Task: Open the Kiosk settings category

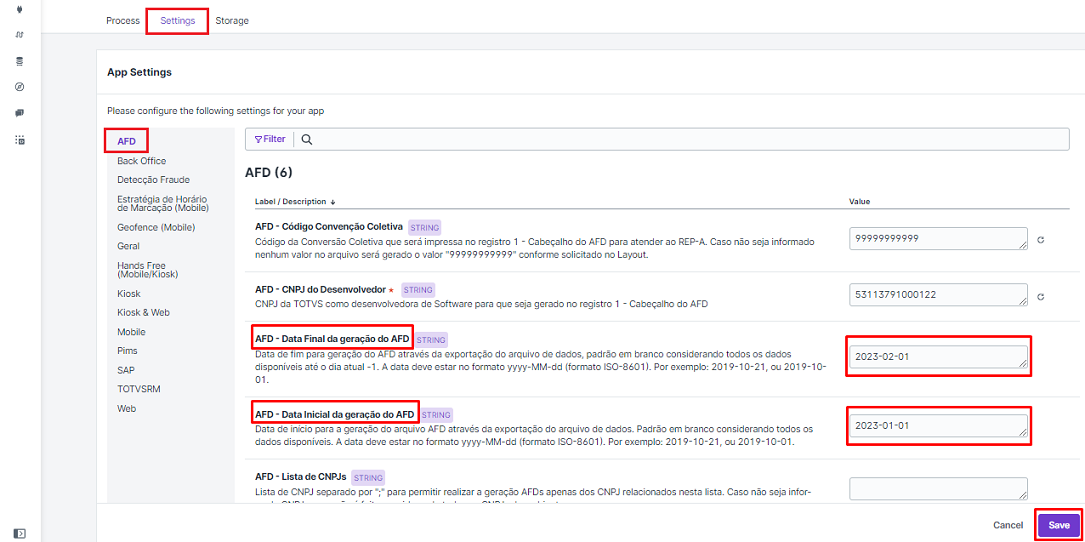Action: pos(129,293)
